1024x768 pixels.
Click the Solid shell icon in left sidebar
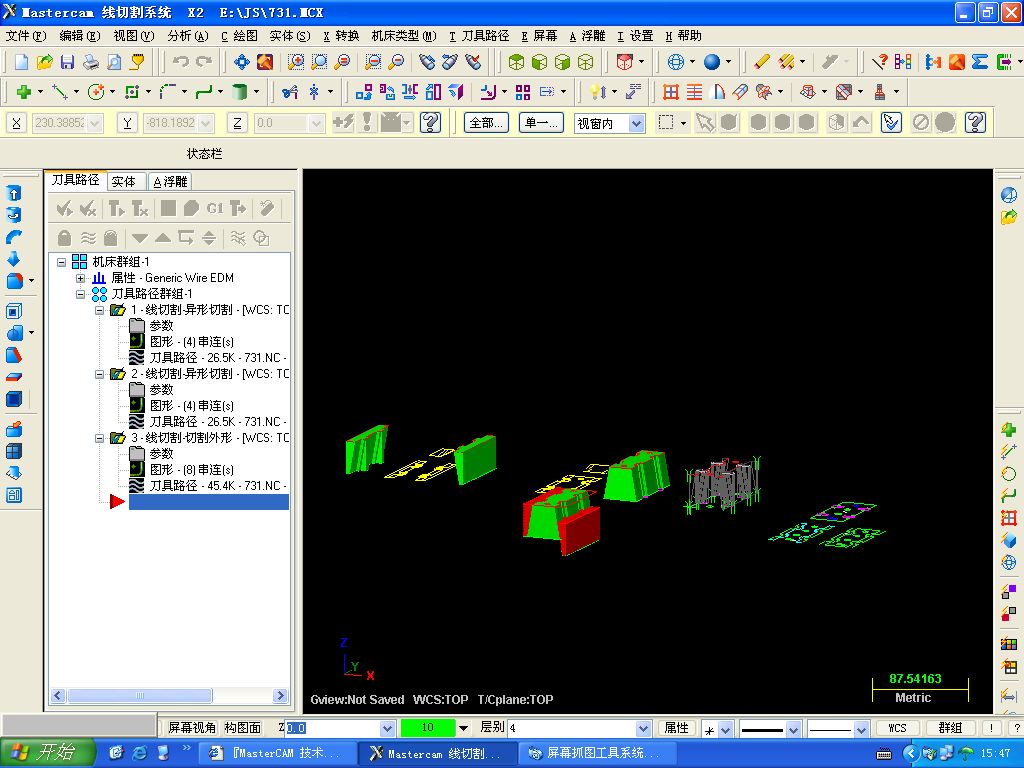coord(14,312)
